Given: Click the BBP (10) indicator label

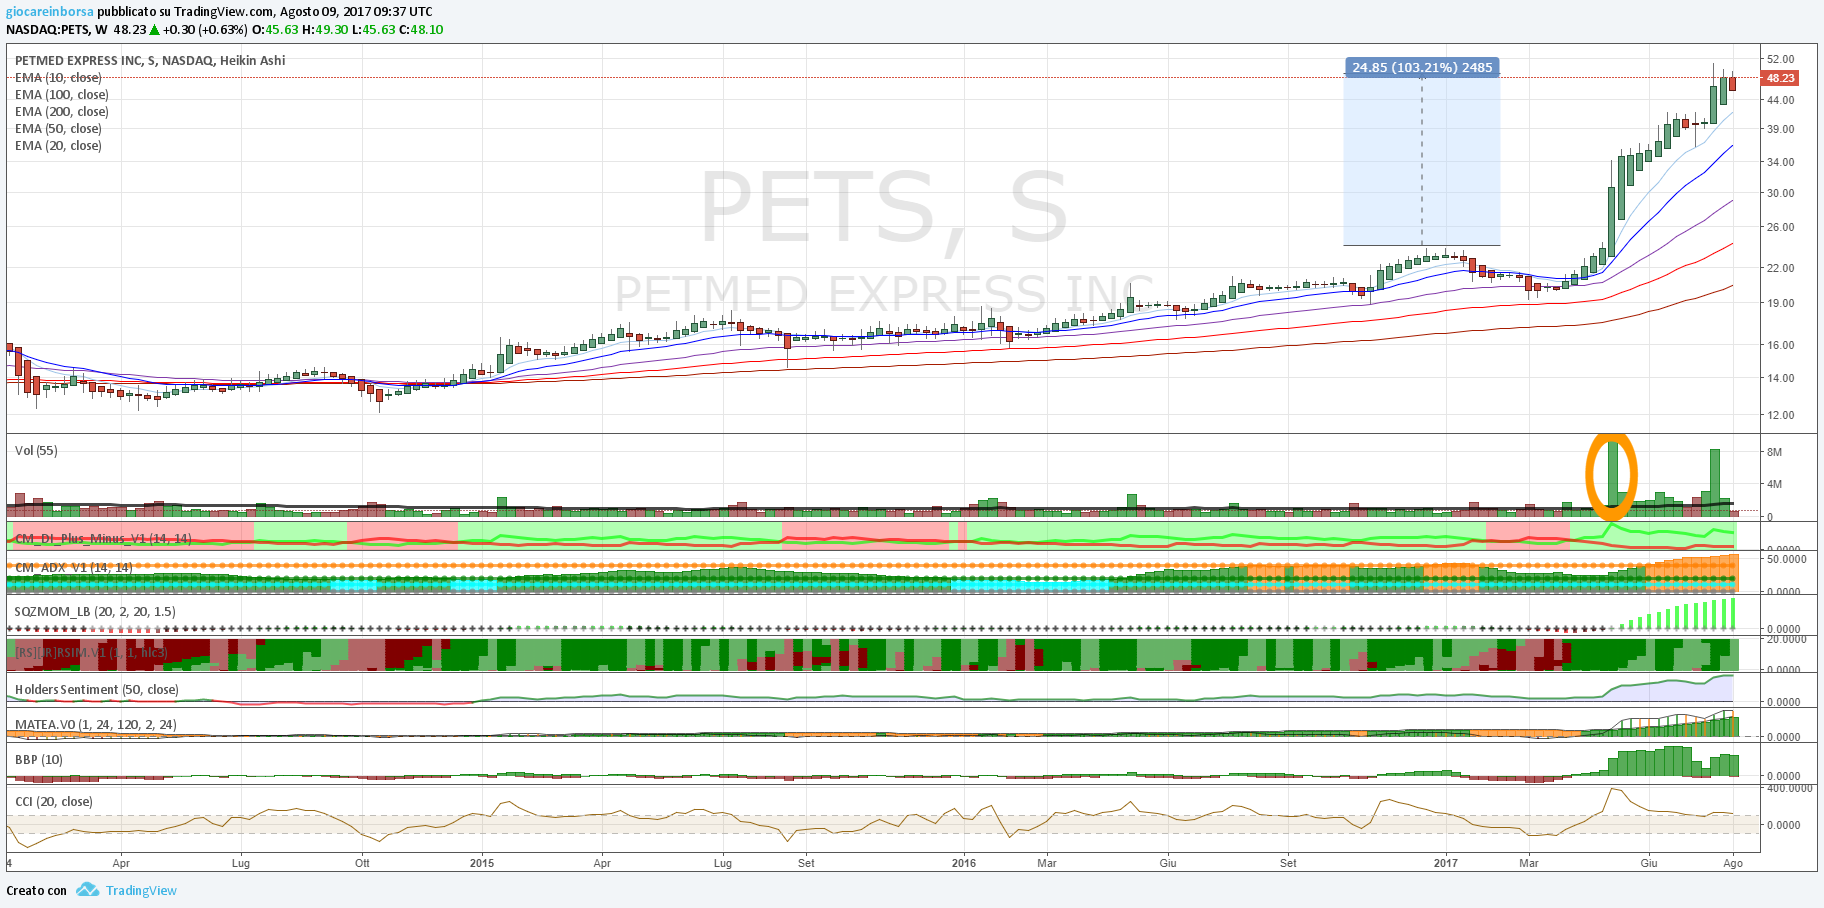Looking at the screenshot, I should (39, 760).
